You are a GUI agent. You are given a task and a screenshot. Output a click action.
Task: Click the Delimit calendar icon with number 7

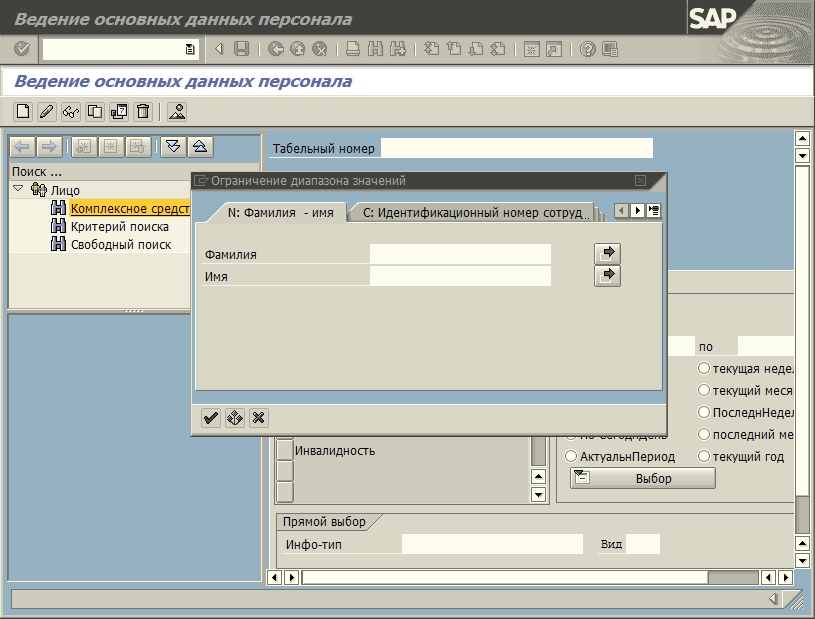118,112
